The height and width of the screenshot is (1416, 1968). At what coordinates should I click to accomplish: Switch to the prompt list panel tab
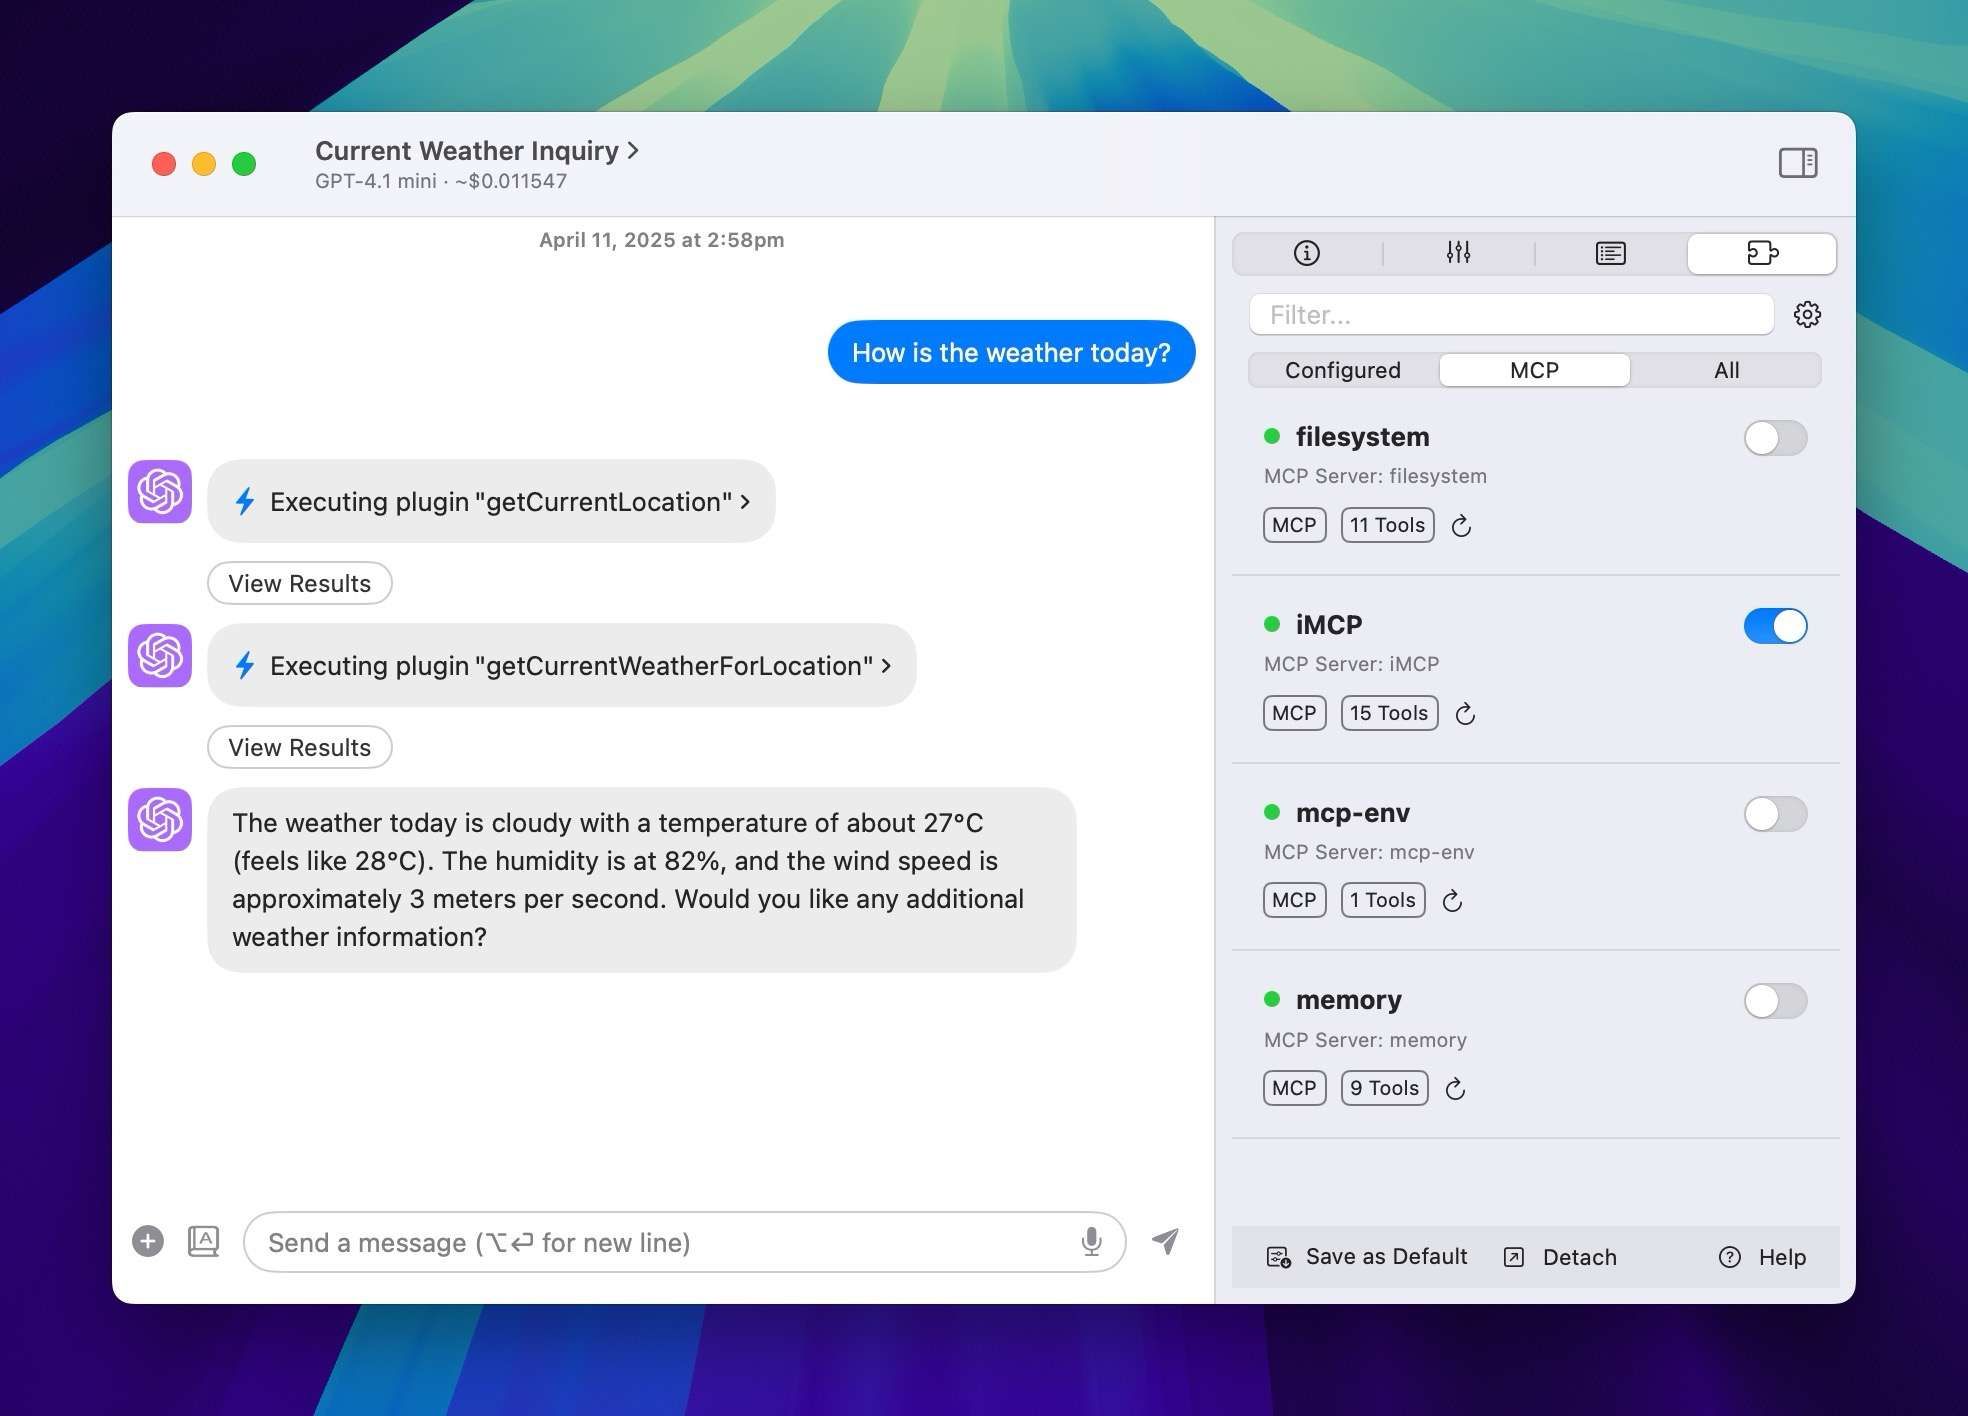tap(1610, 253)
